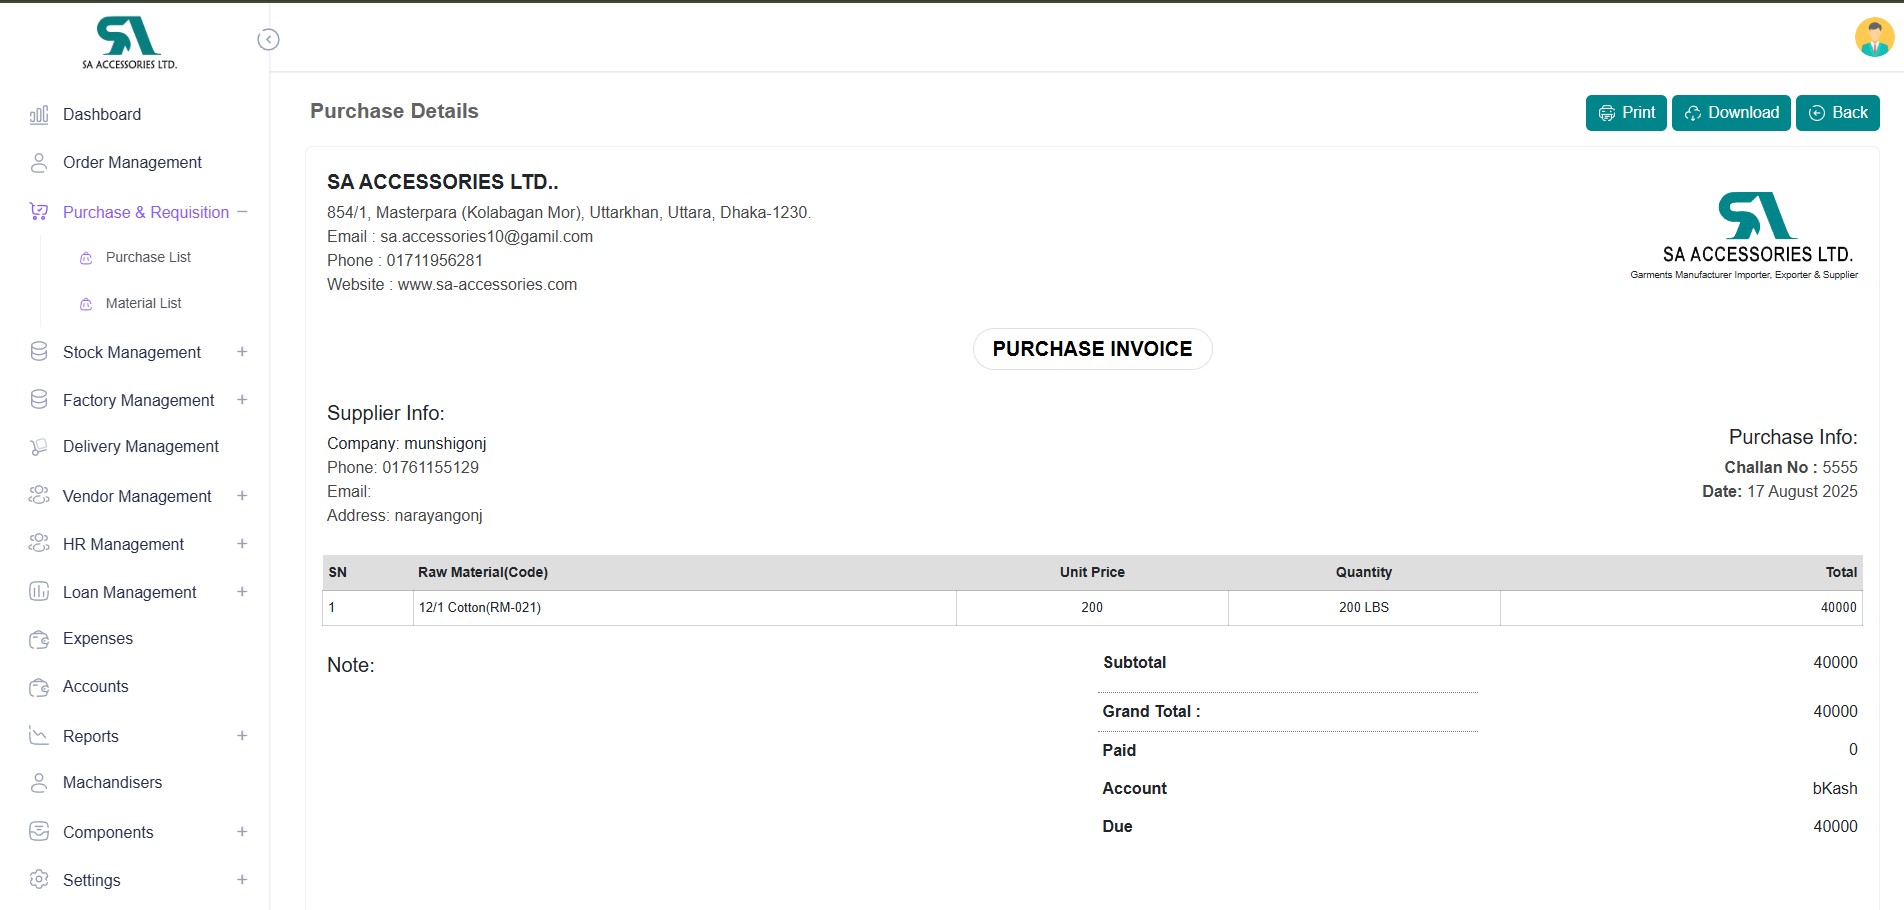Image resolution: width=1904 pixels, height=910 pixels.
Task: Collapse the Purchase & Requisition submenu
Action: pyautogui.click(x=242, y=212)
